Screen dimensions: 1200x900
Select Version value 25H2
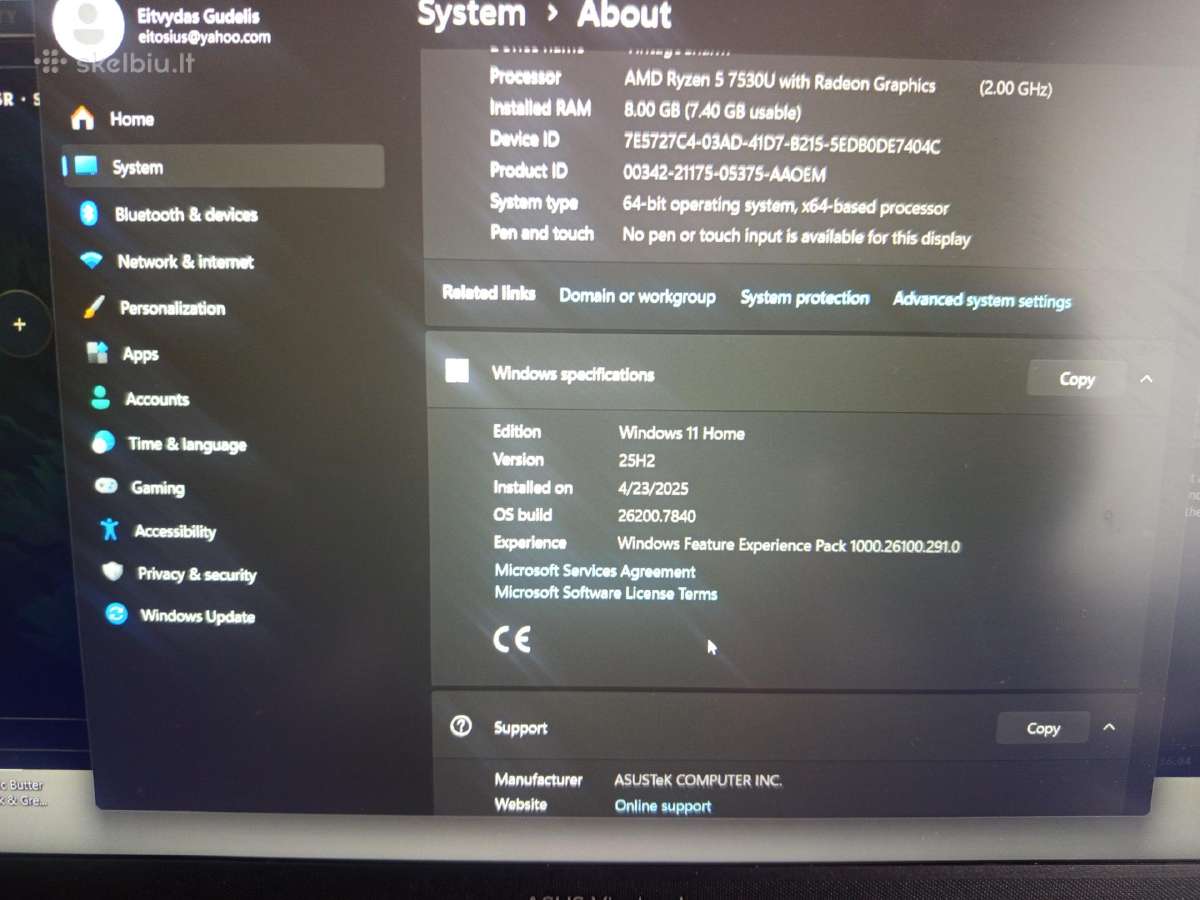(x=637, y=461)
